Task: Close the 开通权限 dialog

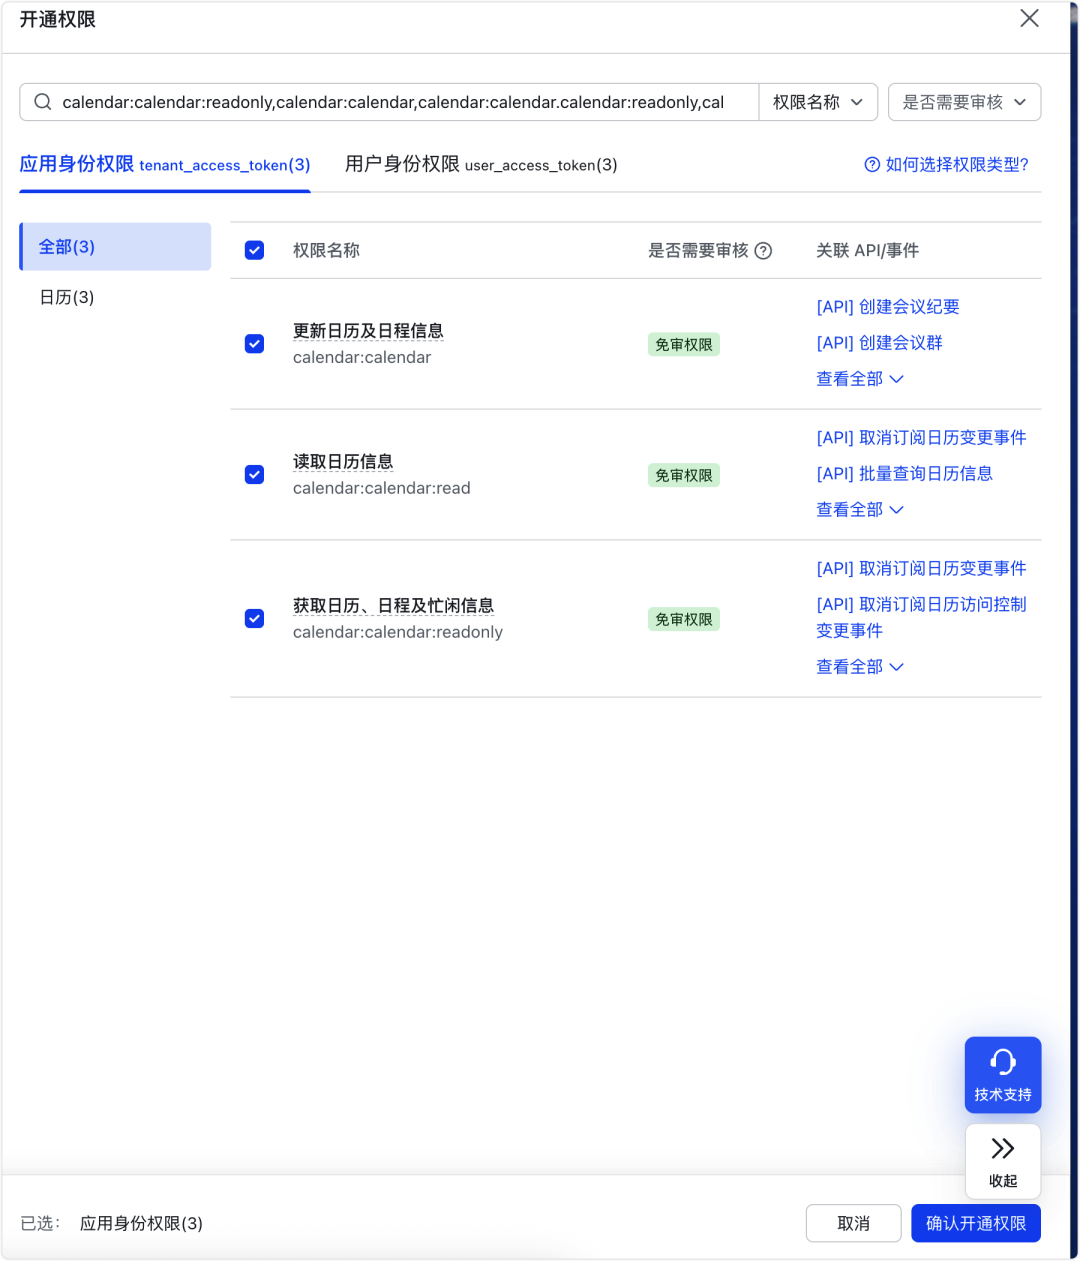Action: pos(1029,18)
